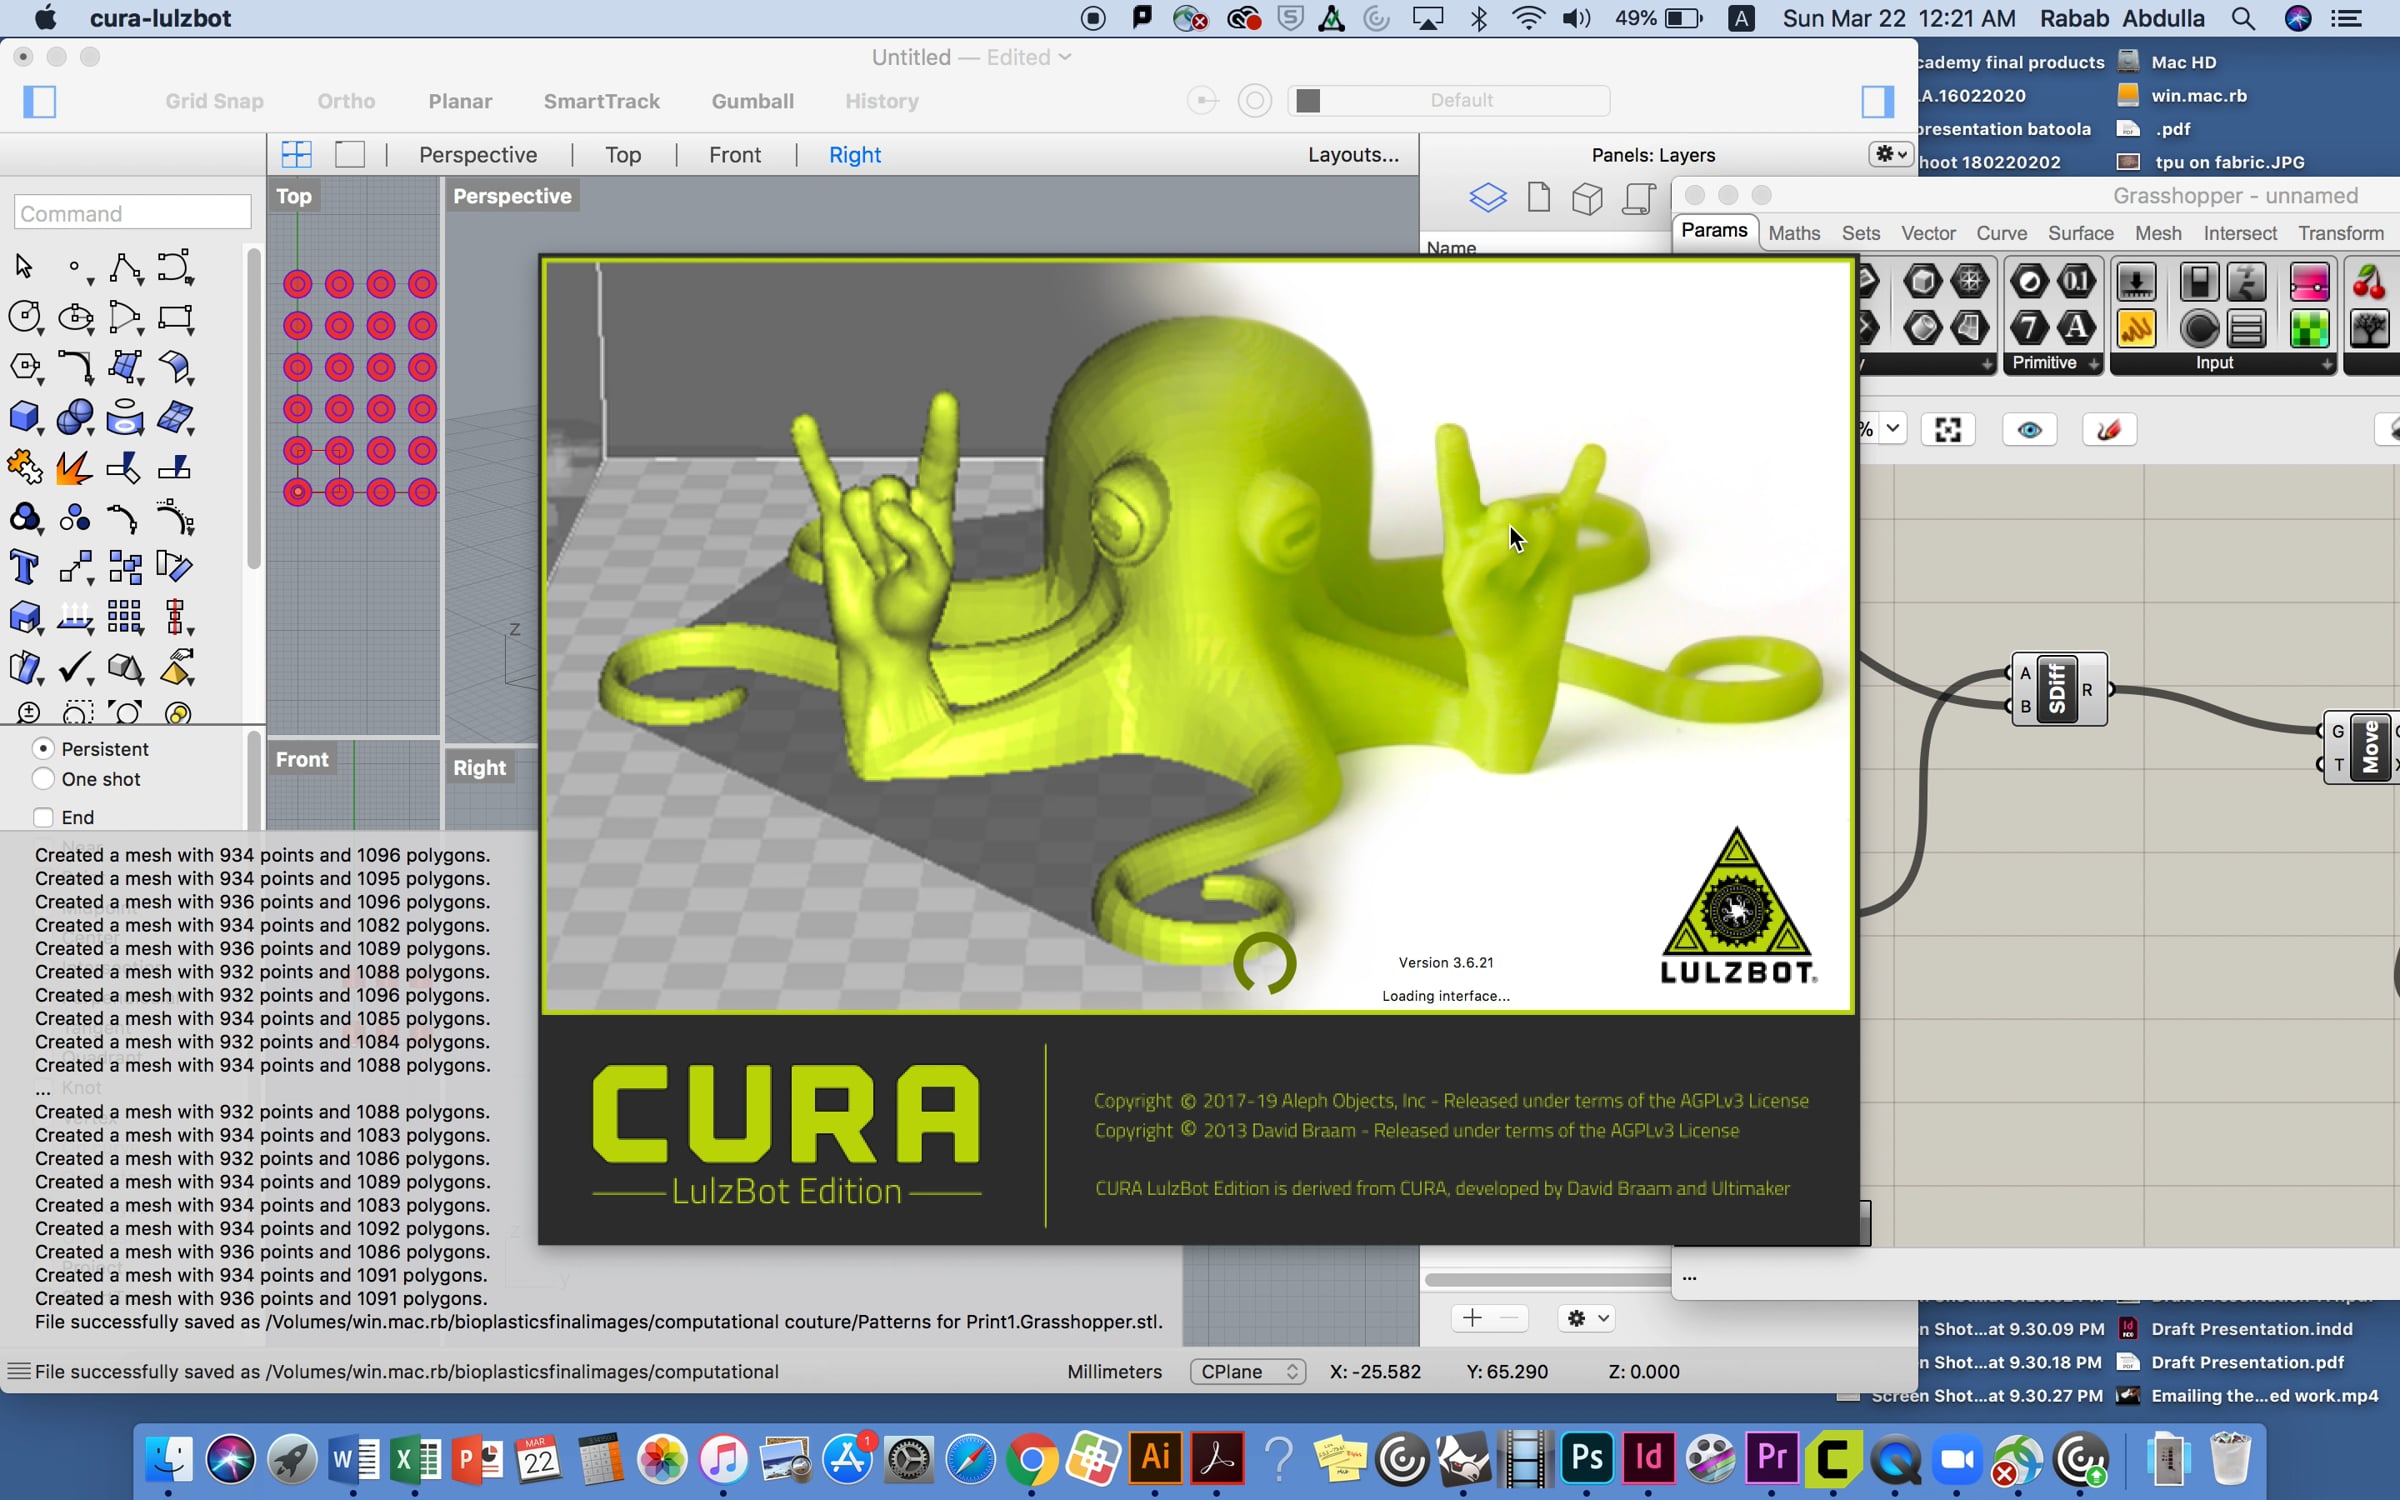The width and height of the screenshot is (2400, 1500).
Task: Click the Grasshopper red sketch tool button
Action: (2109, 430)
